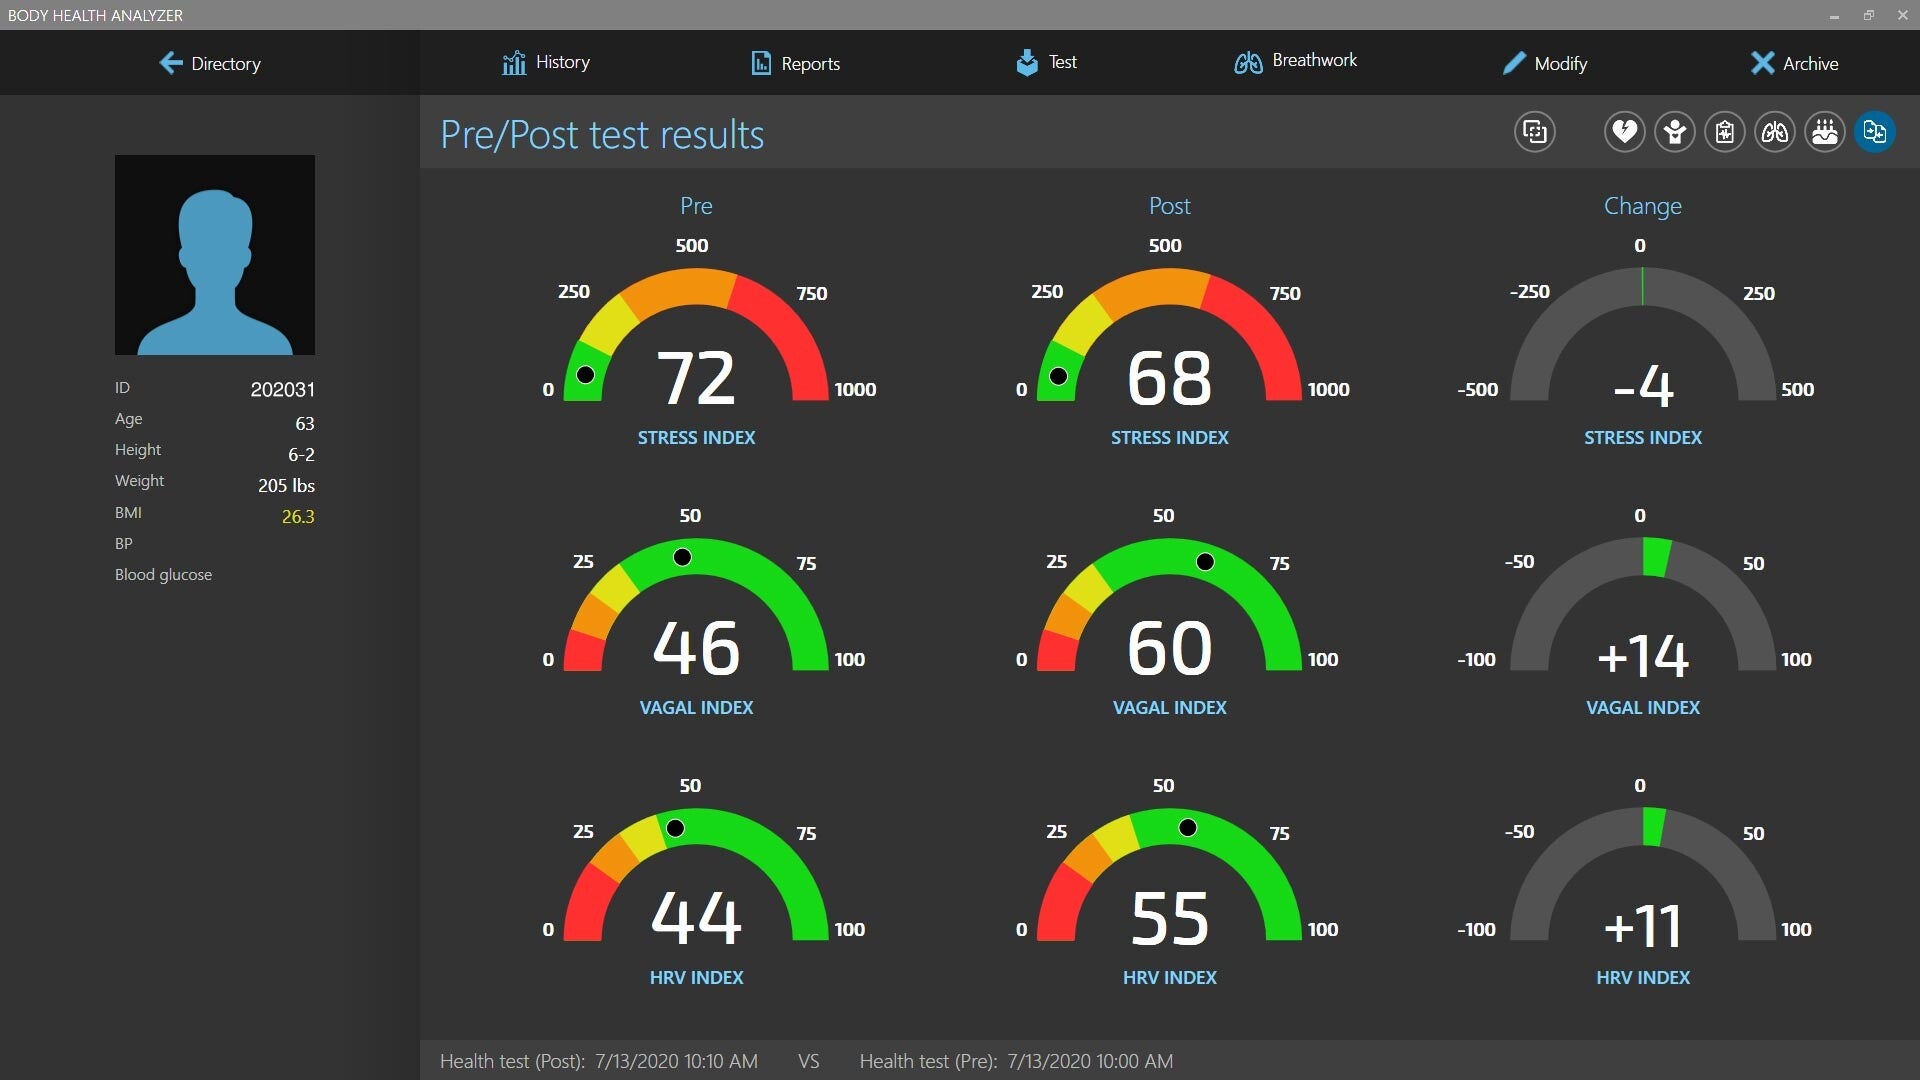
Task: Click the weight value 205 lbs
Action: [286, 486]
